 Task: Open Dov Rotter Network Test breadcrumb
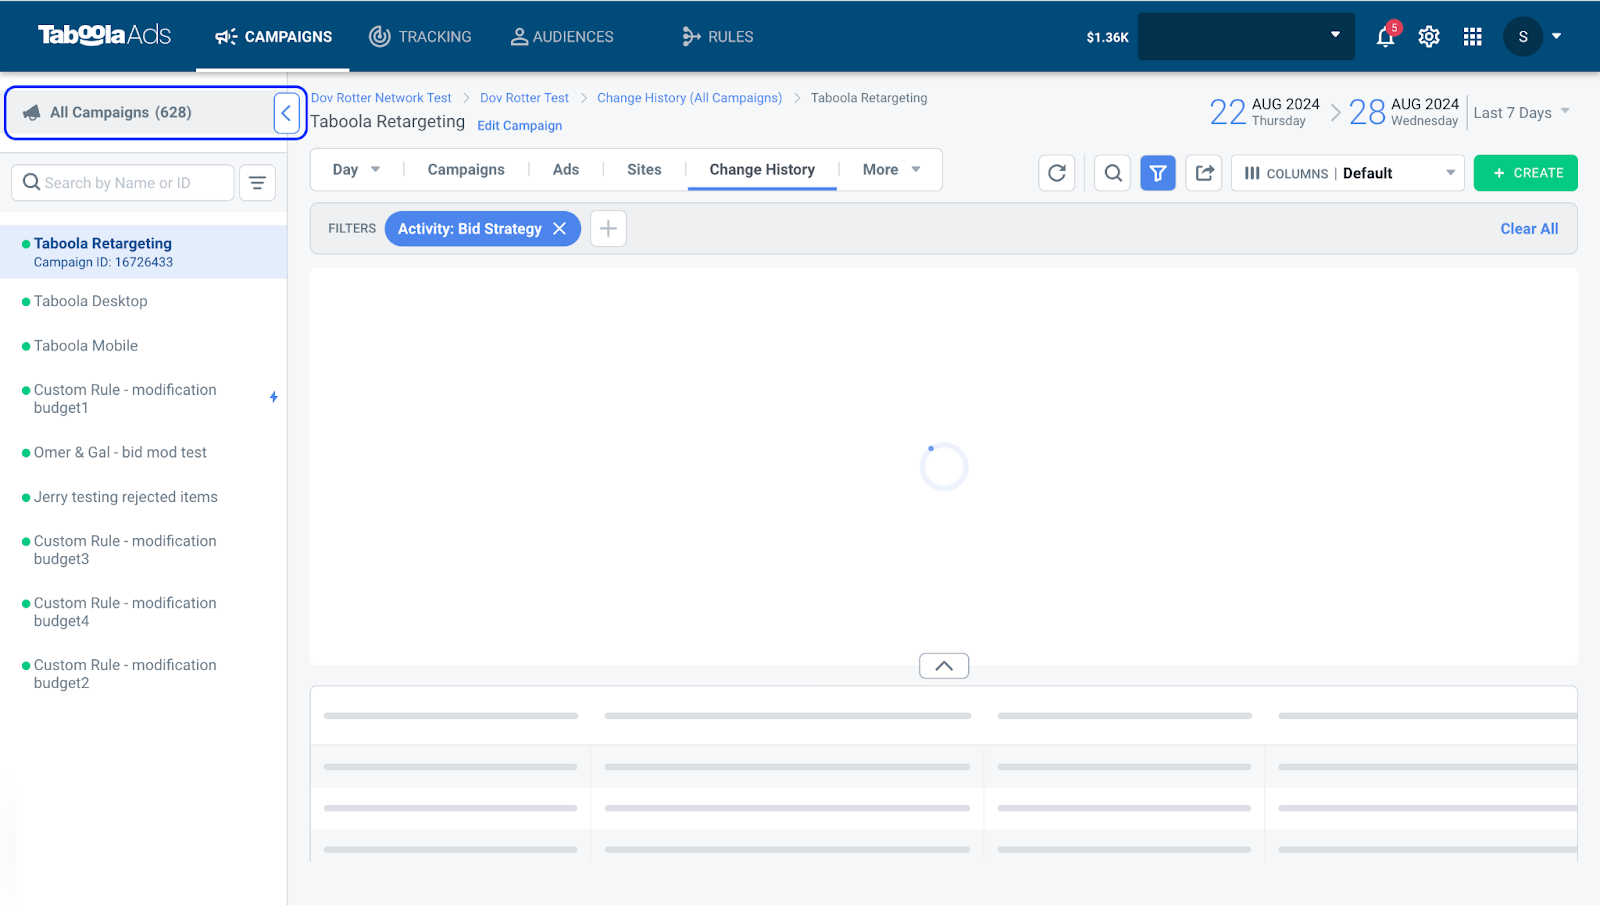point(381,98)
